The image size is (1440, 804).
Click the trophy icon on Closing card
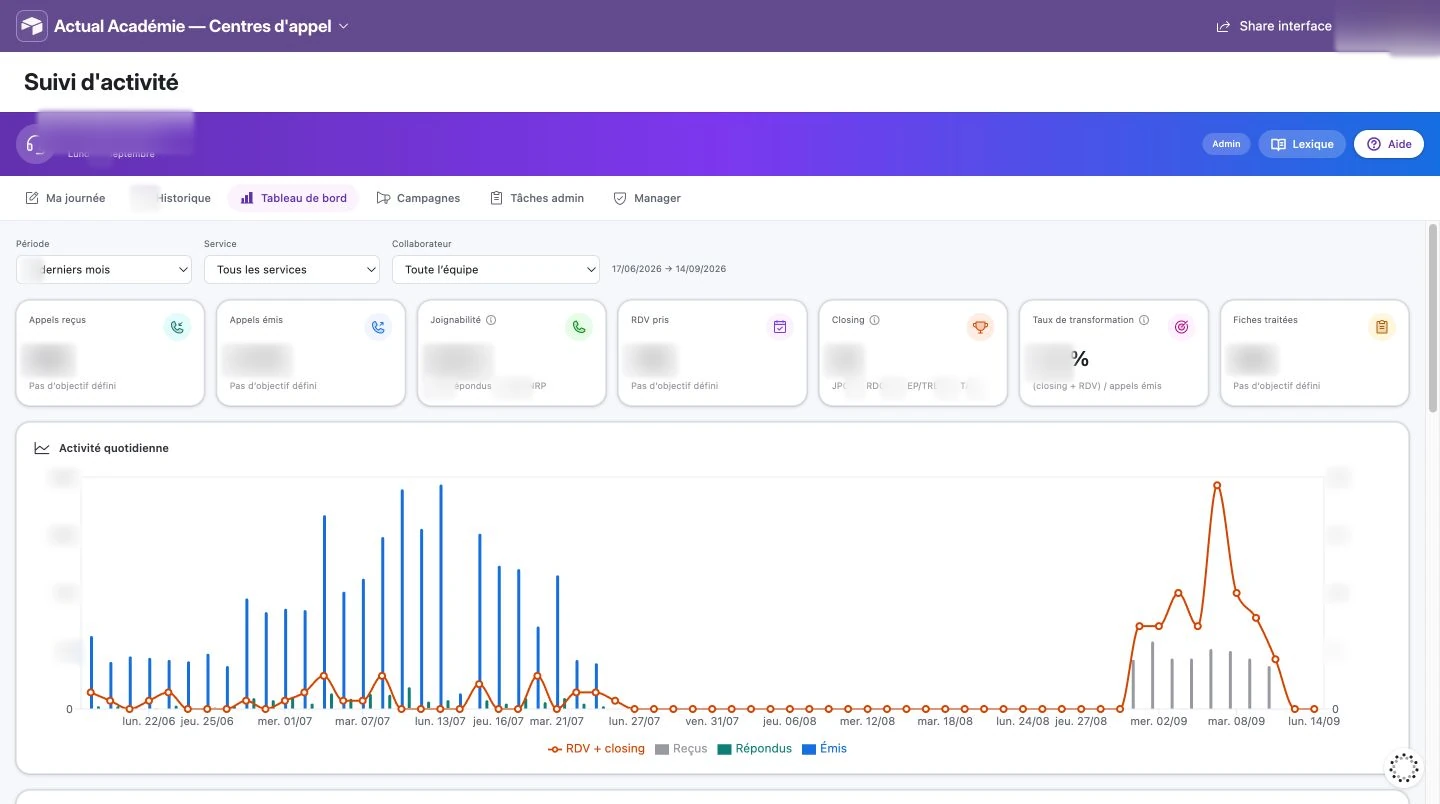pos(980,327)
